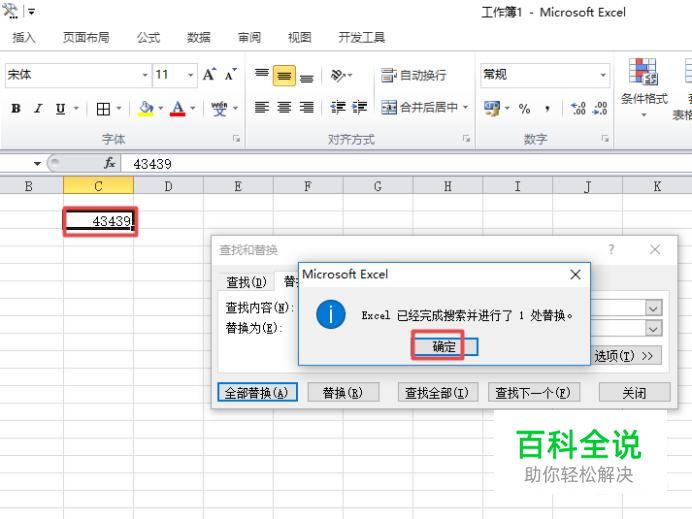This screenshot has height=519, width=692.
Task: Select middle vertical alignment
Action: 284,76
